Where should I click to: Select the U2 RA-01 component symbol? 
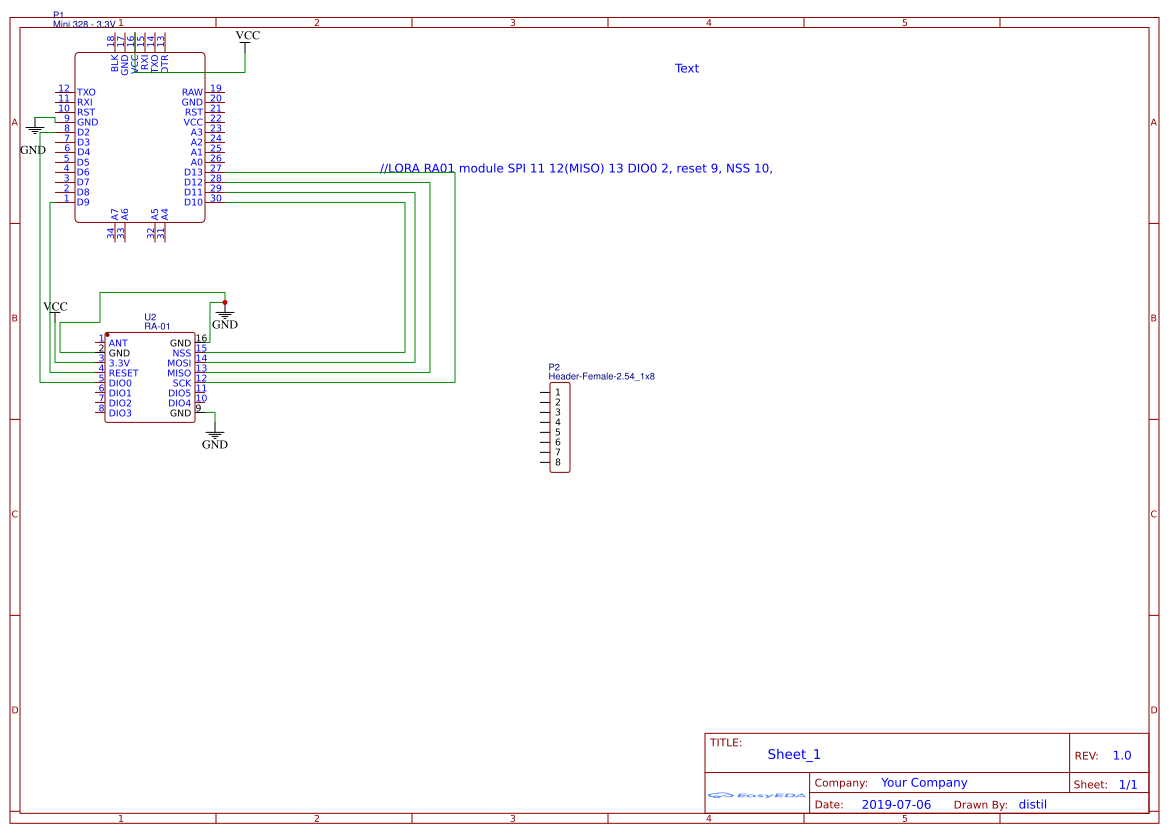[x=149, y=375]
